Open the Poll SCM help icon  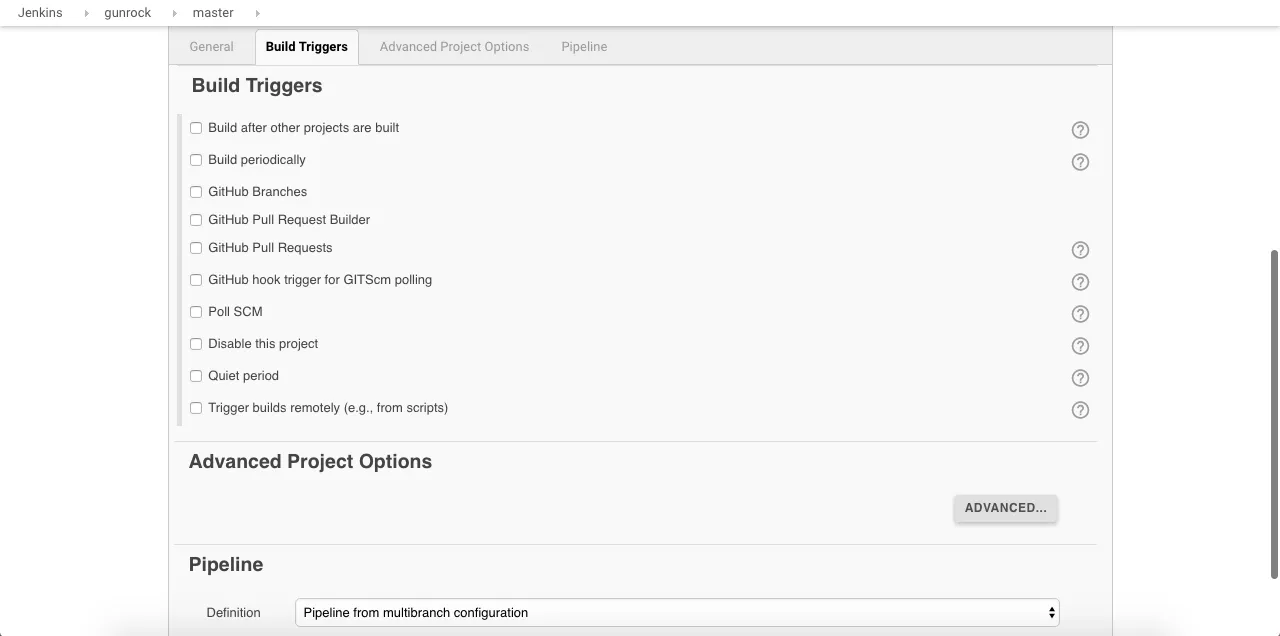[1080, 314]
